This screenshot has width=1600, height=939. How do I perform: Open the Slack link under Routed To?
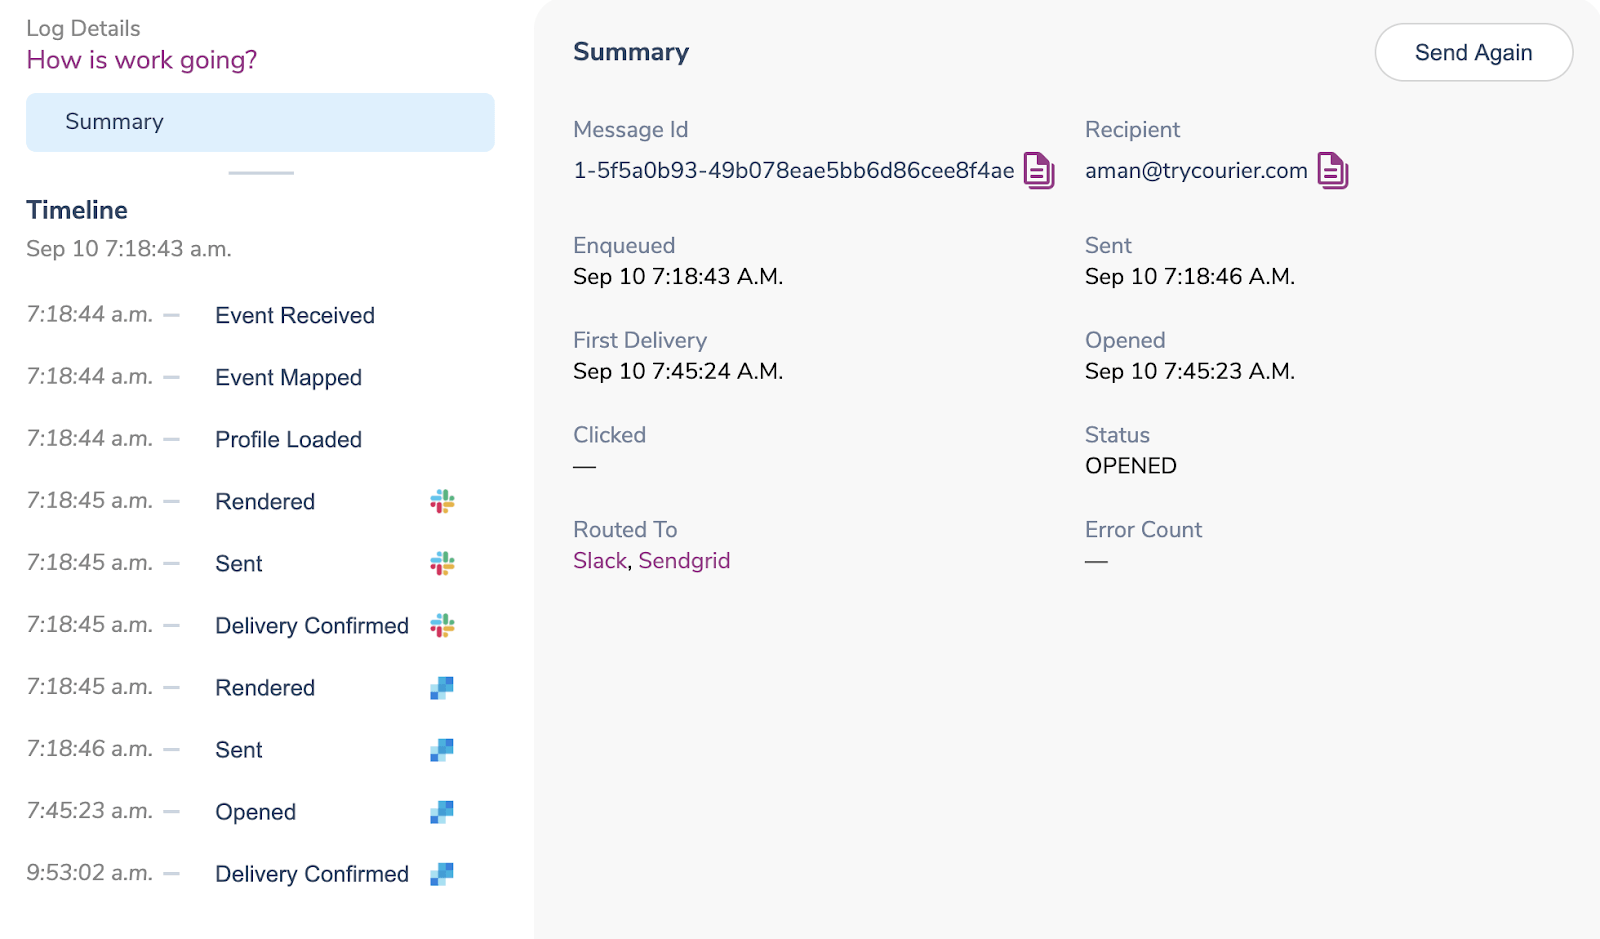(600, 560)
